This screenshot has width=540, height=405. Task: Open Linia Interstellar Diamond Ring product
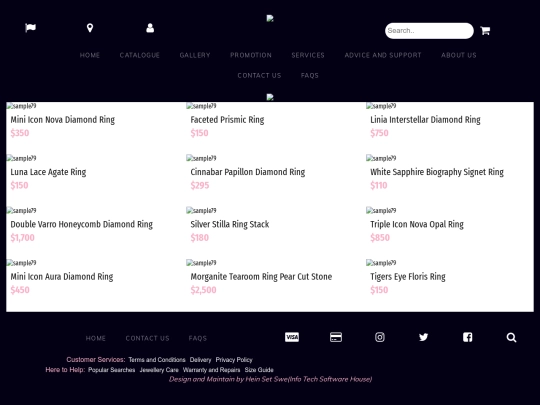click(425, 120)
